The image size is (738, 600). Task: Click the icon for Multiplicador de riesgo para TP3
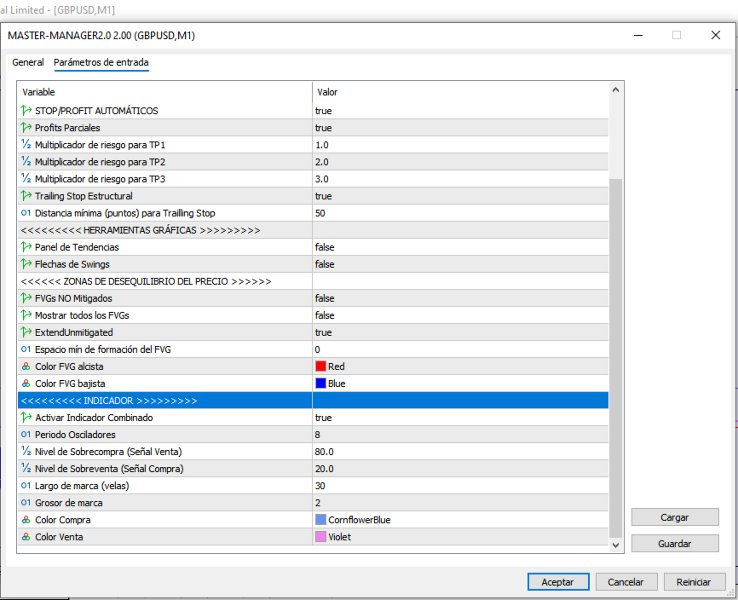click(26, 179)
